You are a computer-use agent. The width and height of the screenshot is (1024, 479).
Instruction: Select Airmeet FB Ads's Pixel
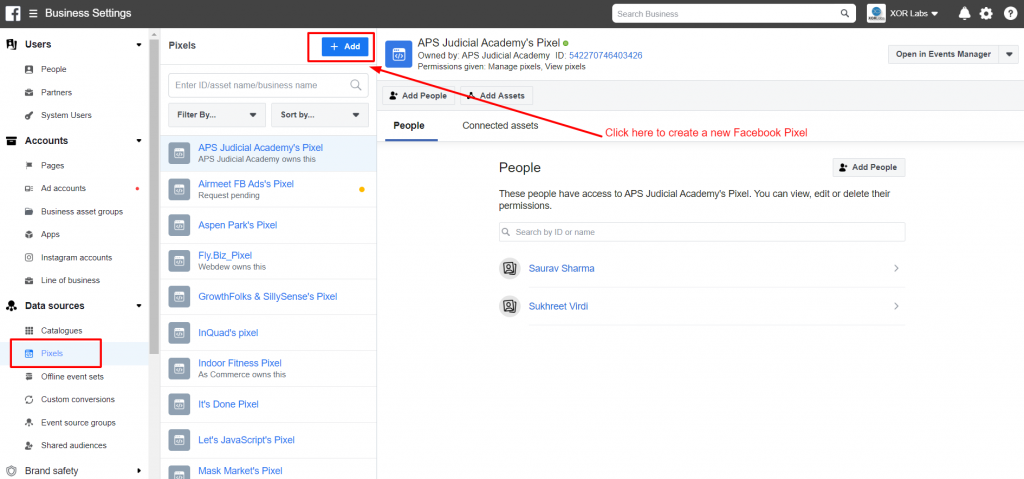[268, 189]
